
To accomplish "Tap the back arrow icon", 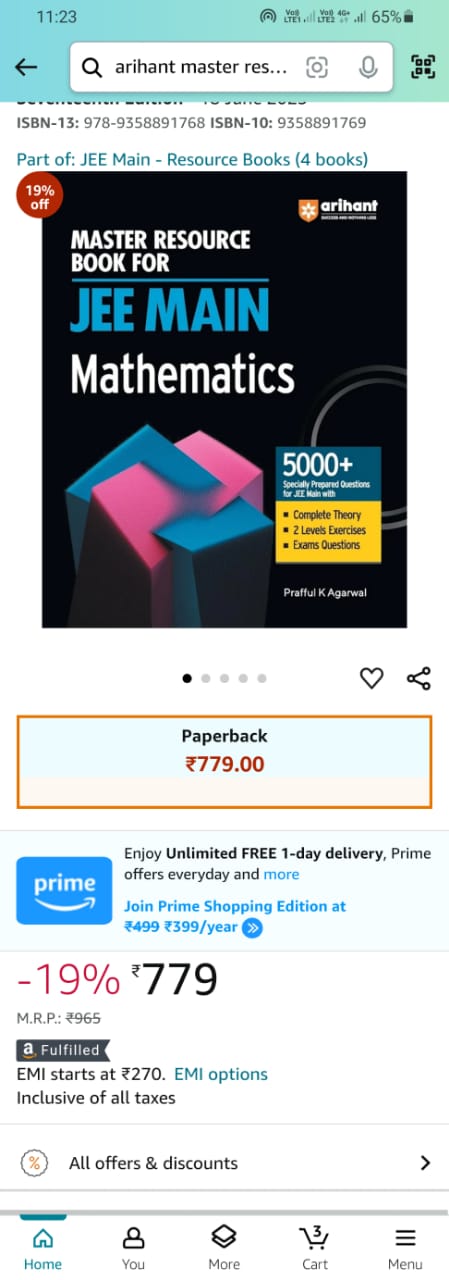I will pyautogui.click(x=27, y=67).
